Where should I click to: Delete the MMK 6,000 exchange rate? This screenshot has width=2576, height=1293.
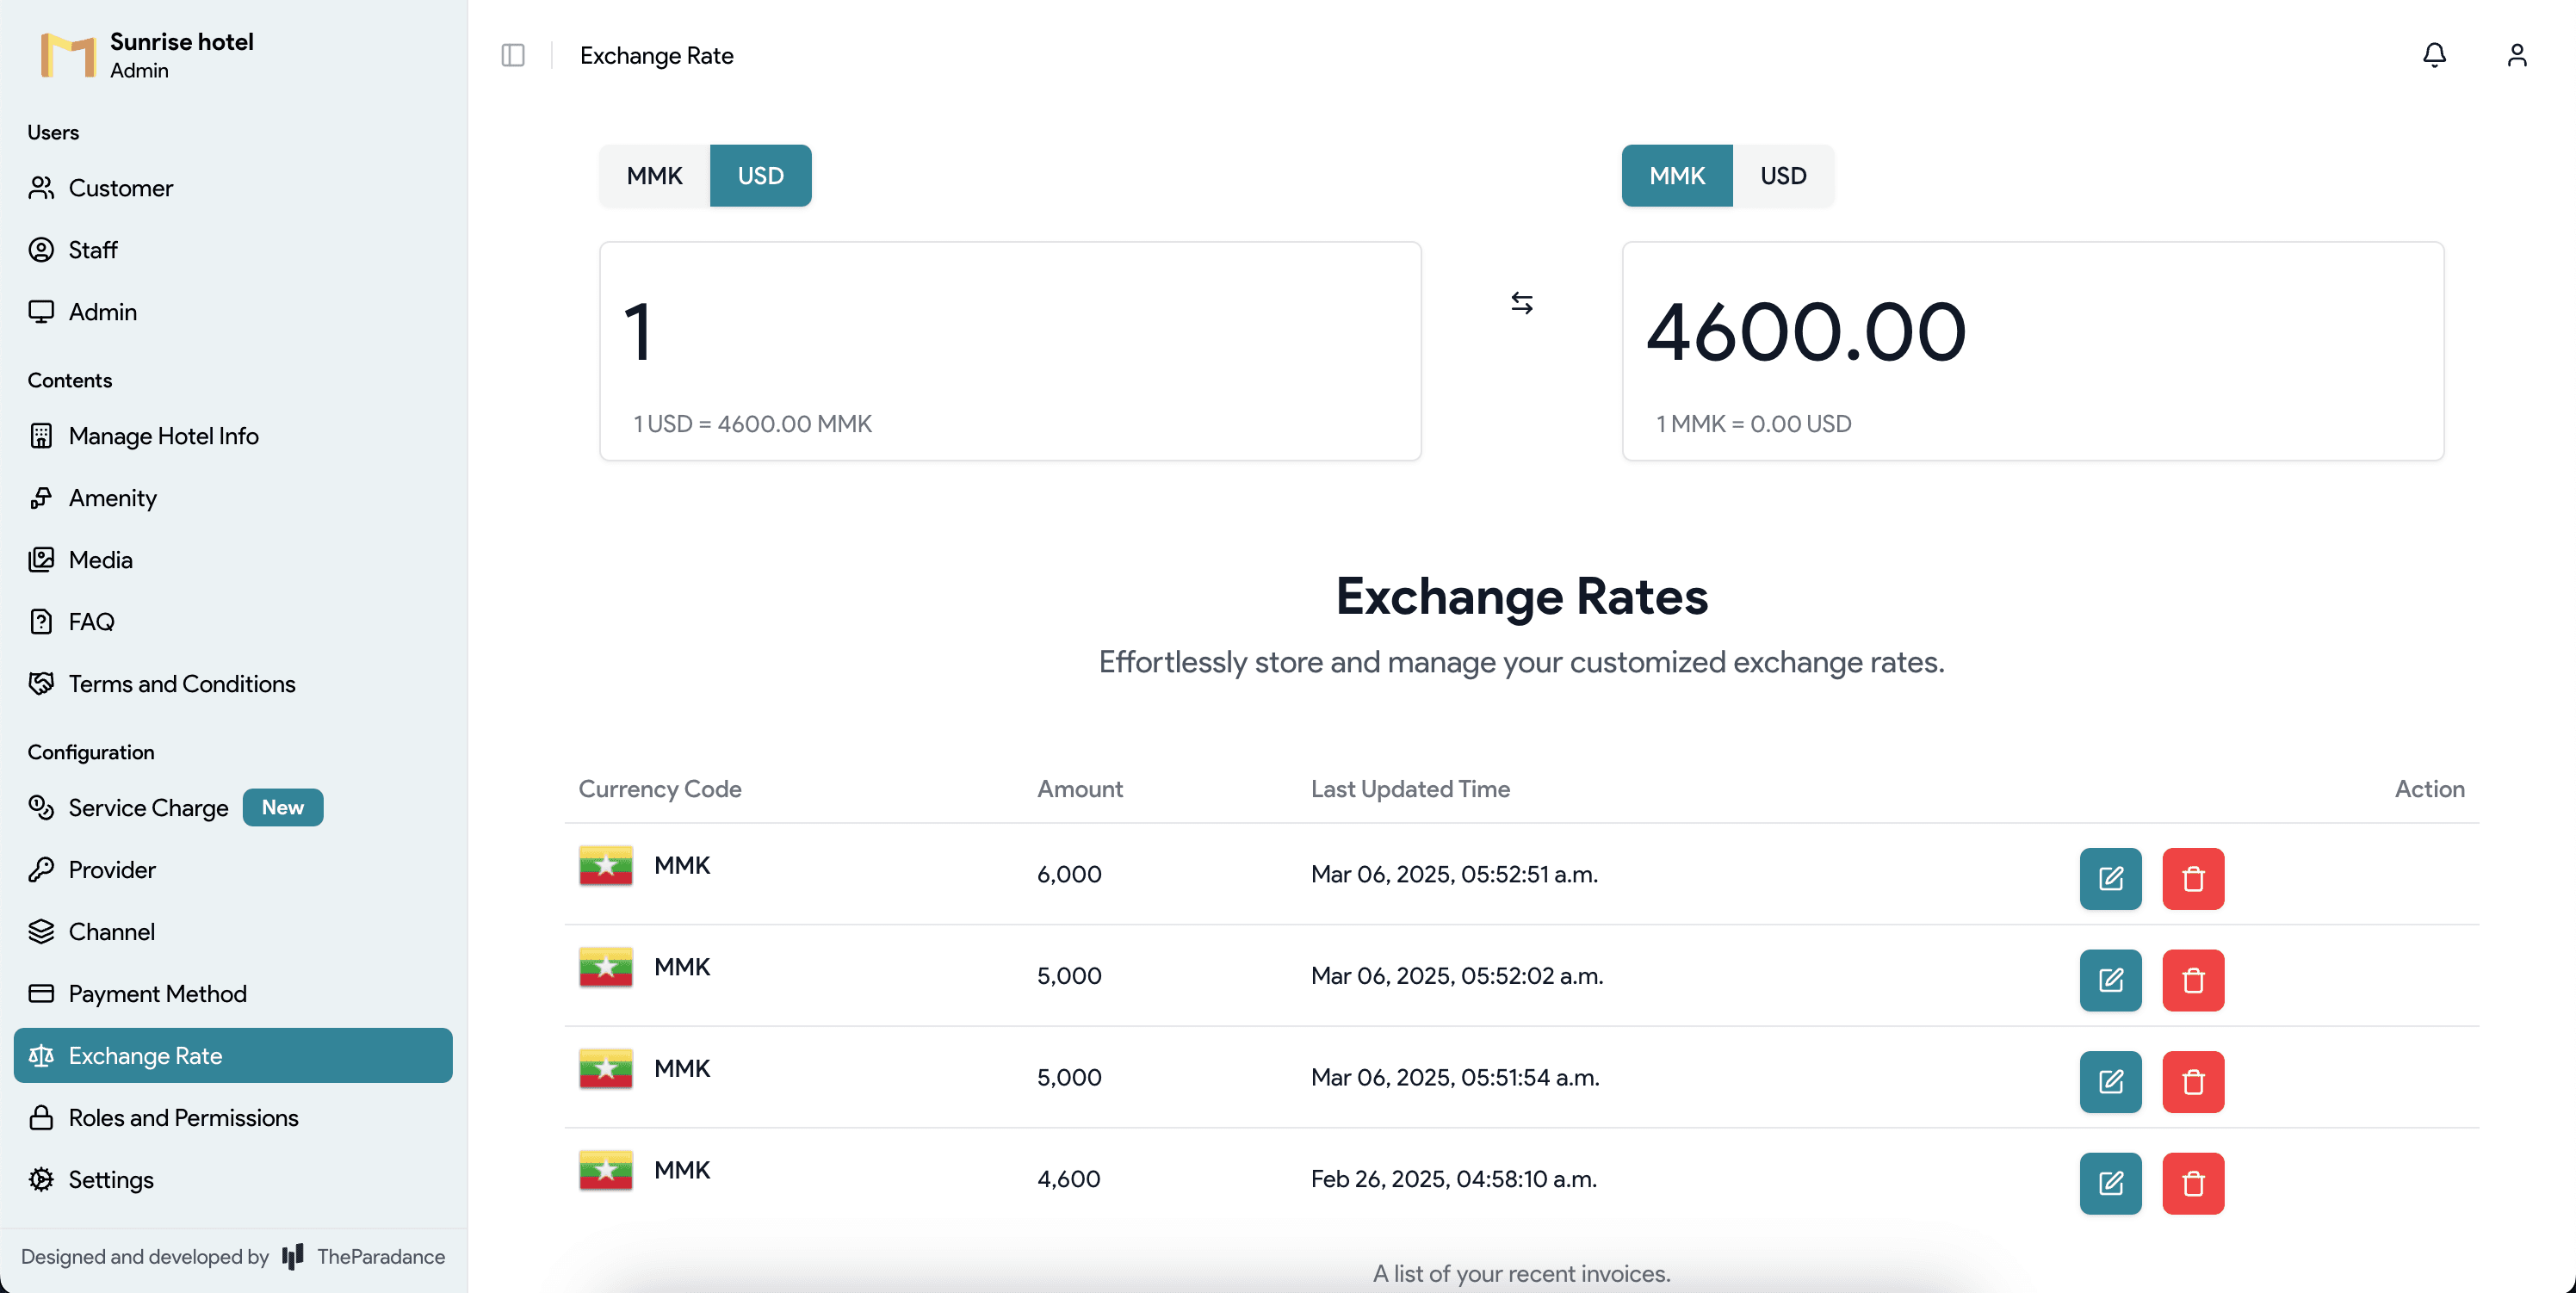click(x=2193, y=879)
